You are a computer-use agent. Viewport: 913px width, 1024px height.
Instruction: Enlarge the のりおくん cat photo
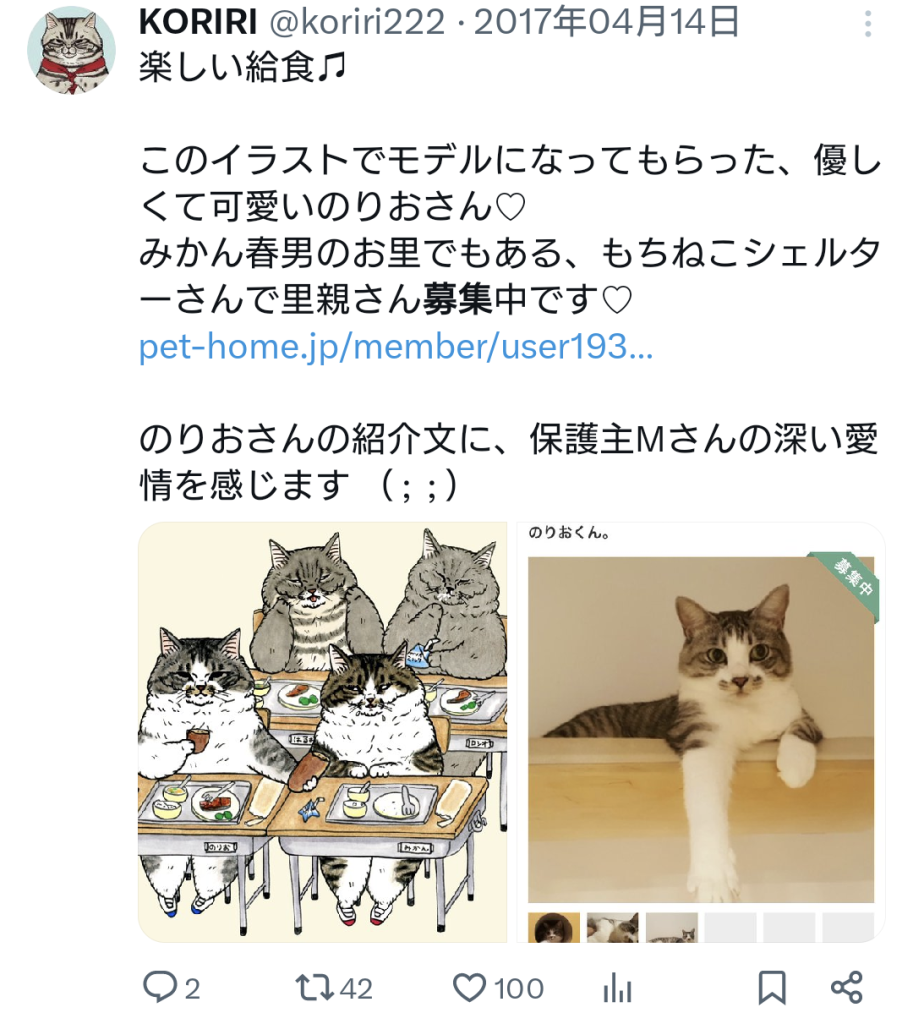[701, 729]
